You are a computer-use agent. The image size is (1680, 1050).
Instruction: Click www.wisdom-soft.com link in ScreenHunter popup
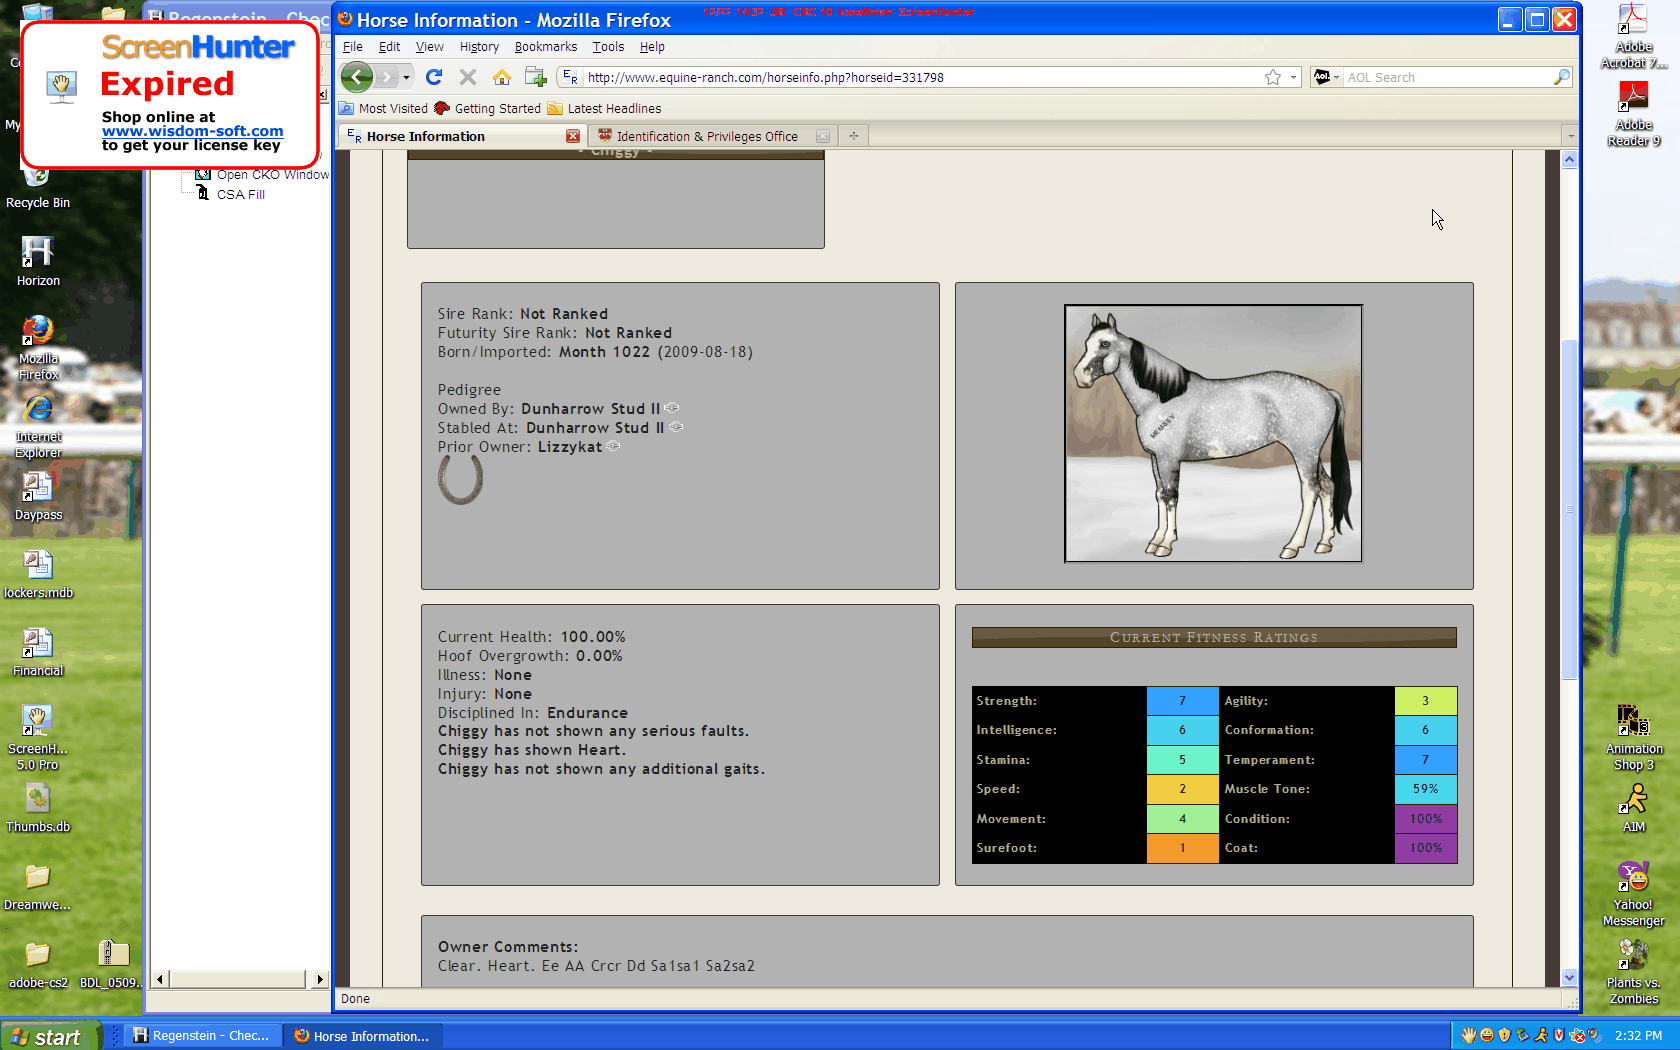[x=192, y=131]
